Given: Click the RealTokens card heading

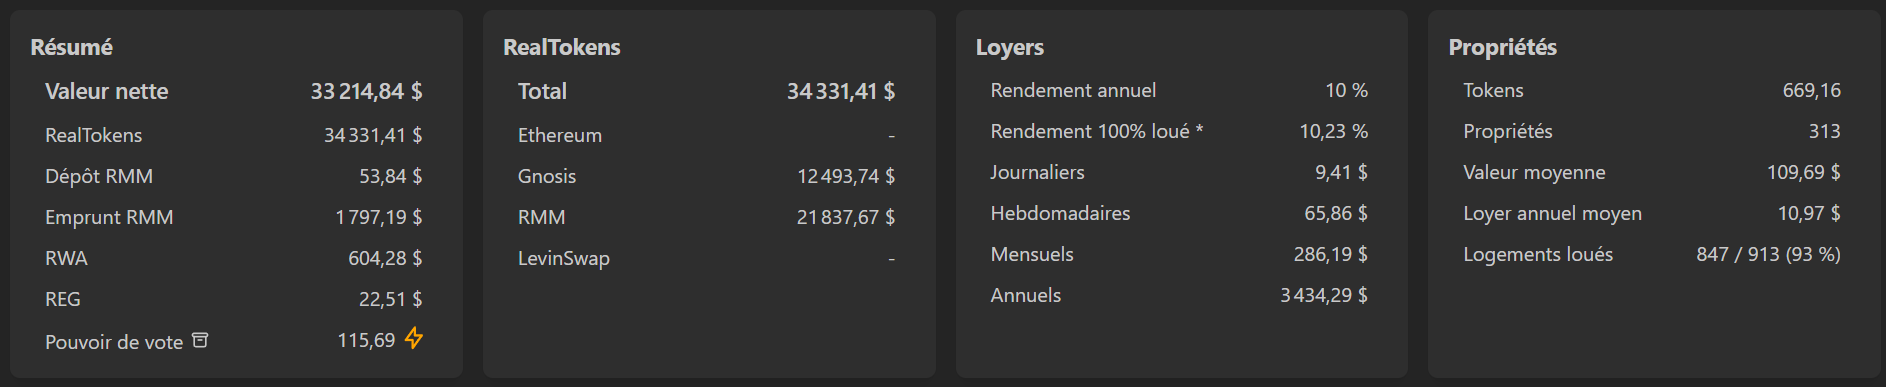Looking at the screenshot, I should [x=561, y=47].
